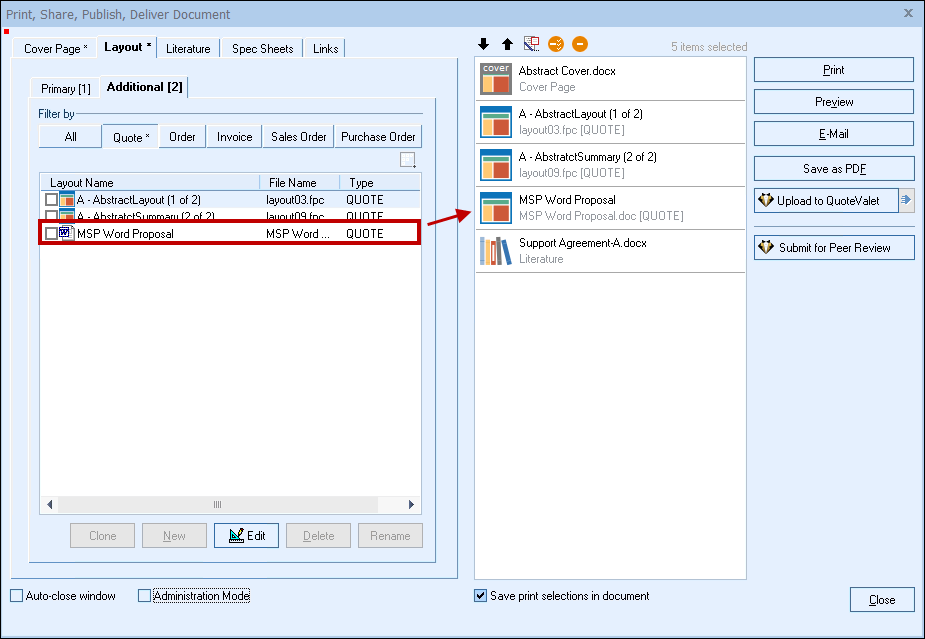The image size is (925, 639).
Task: Open the Primary [1] sub-tab
Action: [66, 89]
